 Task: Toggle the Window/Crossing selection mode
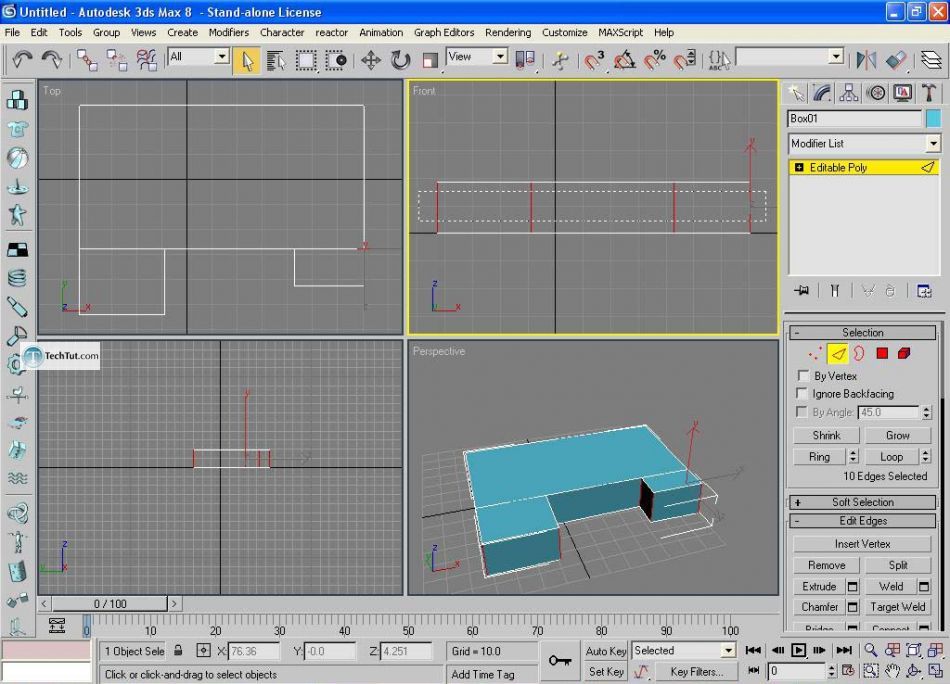coord(336,60)
